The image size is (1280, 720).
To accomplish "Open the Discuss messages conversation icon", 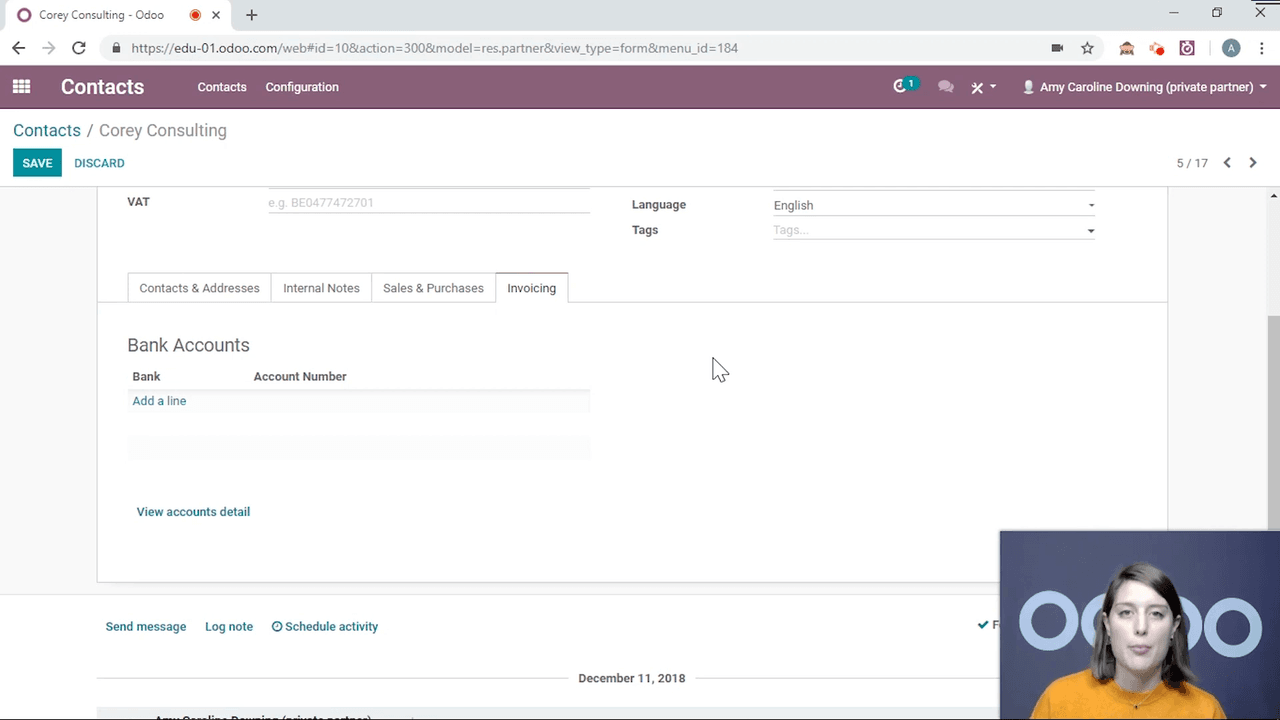I will coord(945,87).
